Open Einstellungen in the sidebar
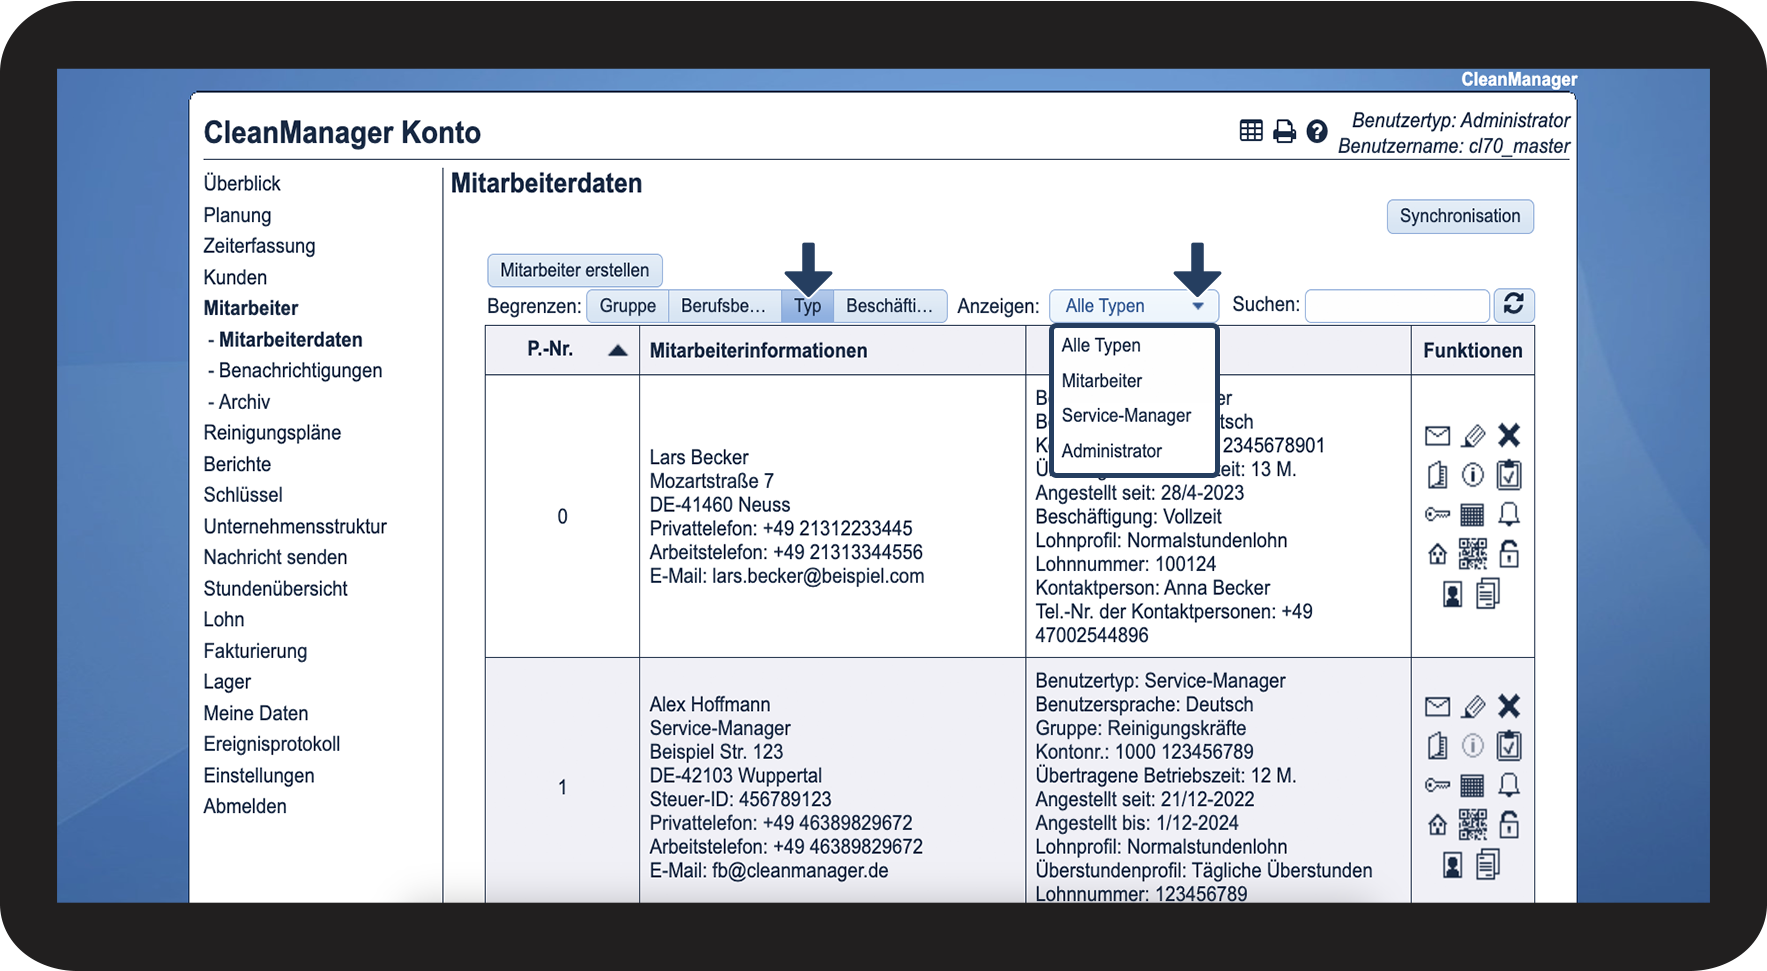The height and width of the screenshot is (971, 1767). [x=259, y=776]
